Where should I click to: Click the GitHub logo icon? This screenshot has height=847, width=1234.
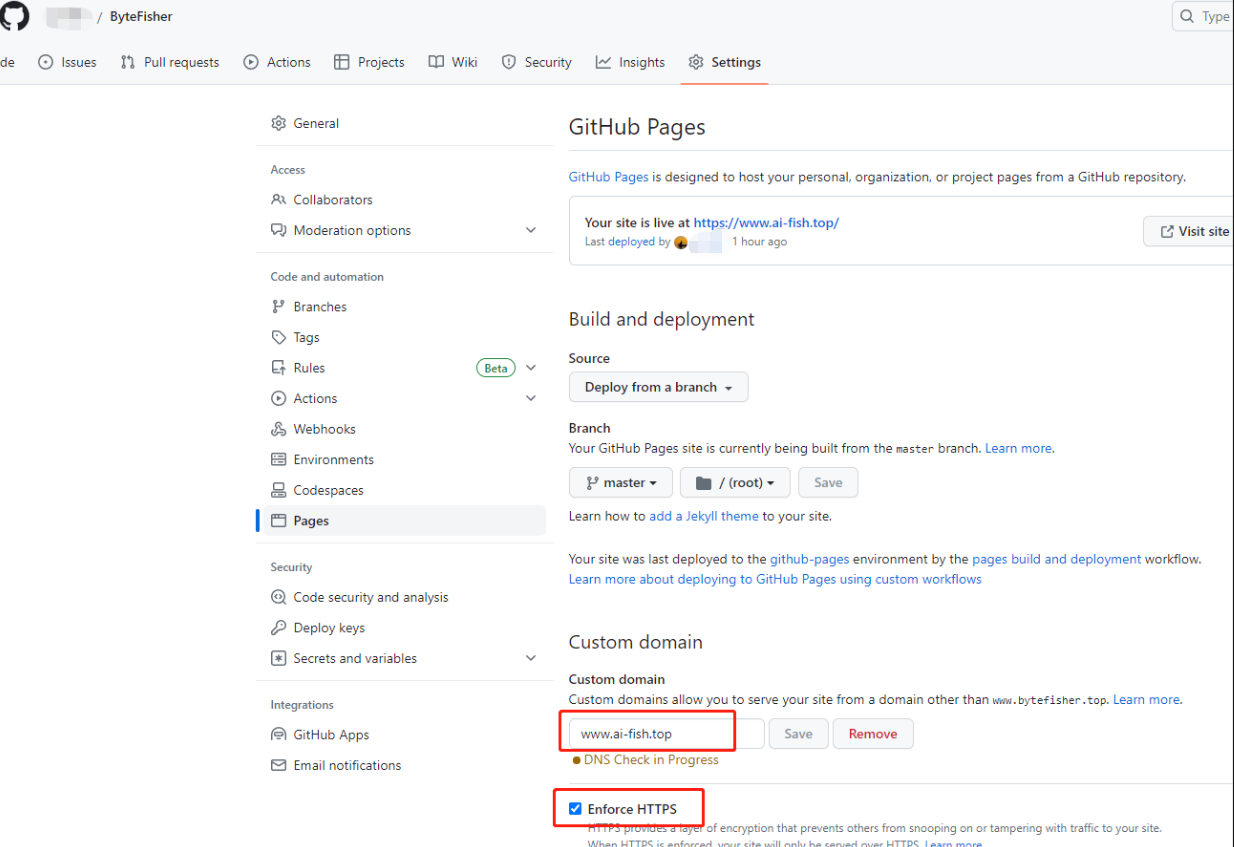15,16
